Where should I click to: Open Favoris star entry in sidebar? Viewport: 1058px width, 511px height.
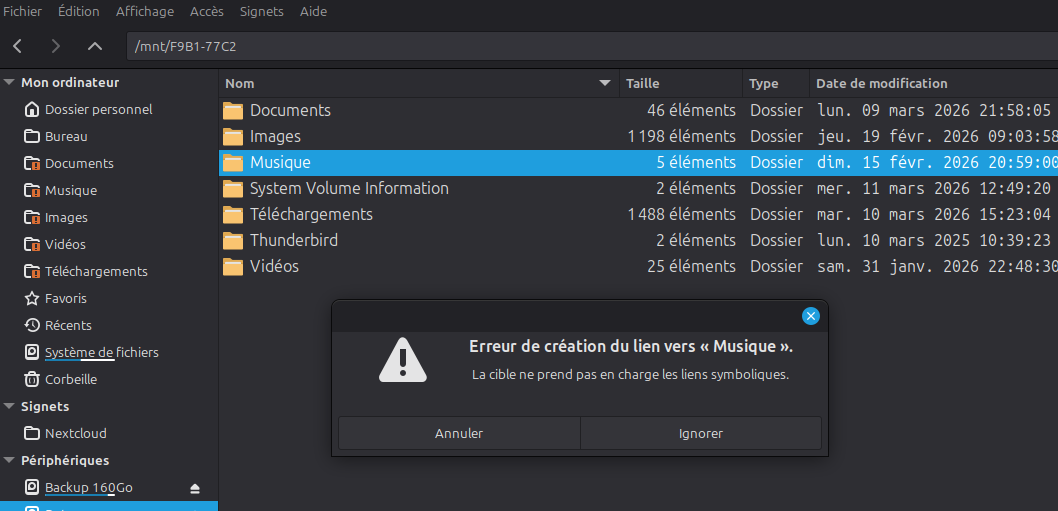66,298
